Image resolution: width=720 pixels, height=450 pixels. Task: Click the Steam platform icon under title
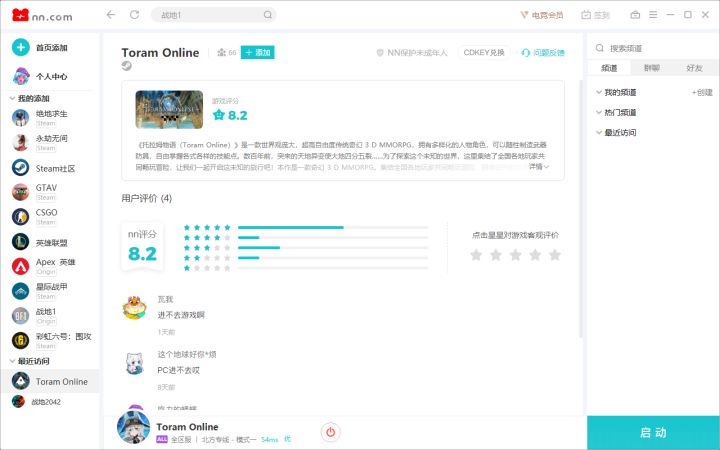pyautogui.click(x=127, y=66)
